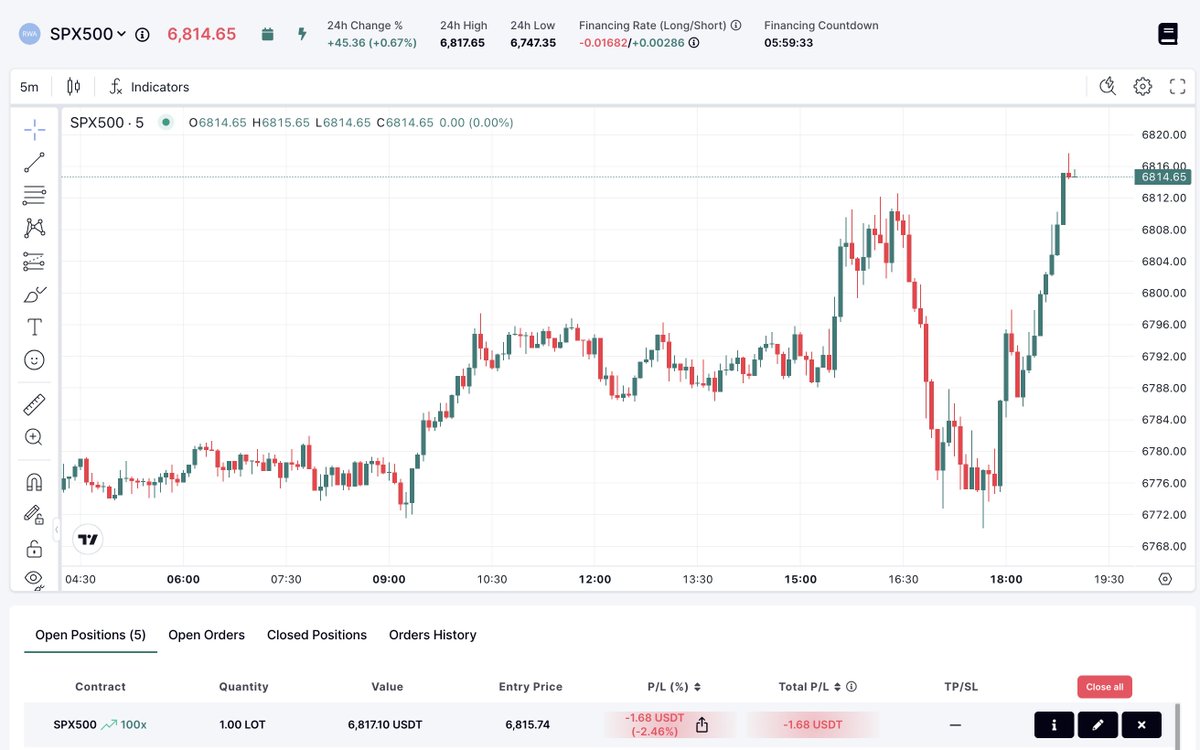The image size is (1200, 750).
Task: Click the 12:00 time axis label
Action: (x=595, y=579)
